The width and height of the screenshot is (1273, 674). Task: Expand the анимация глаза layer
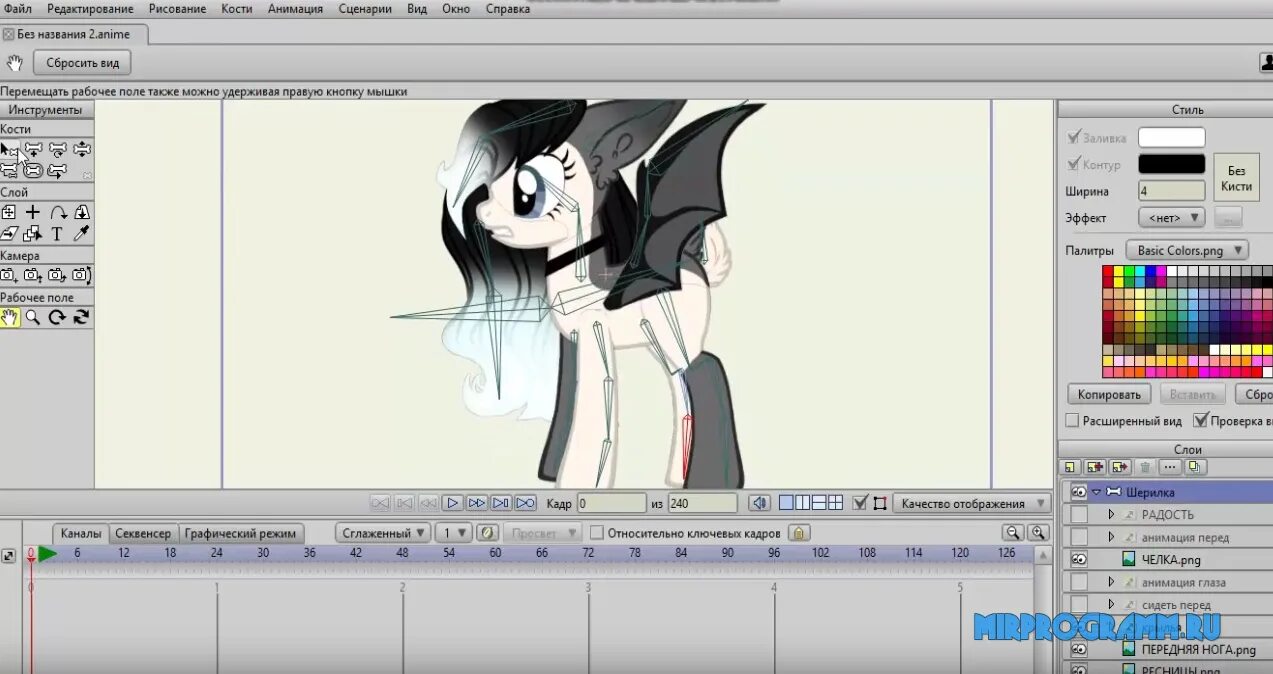pos(1111,582)
